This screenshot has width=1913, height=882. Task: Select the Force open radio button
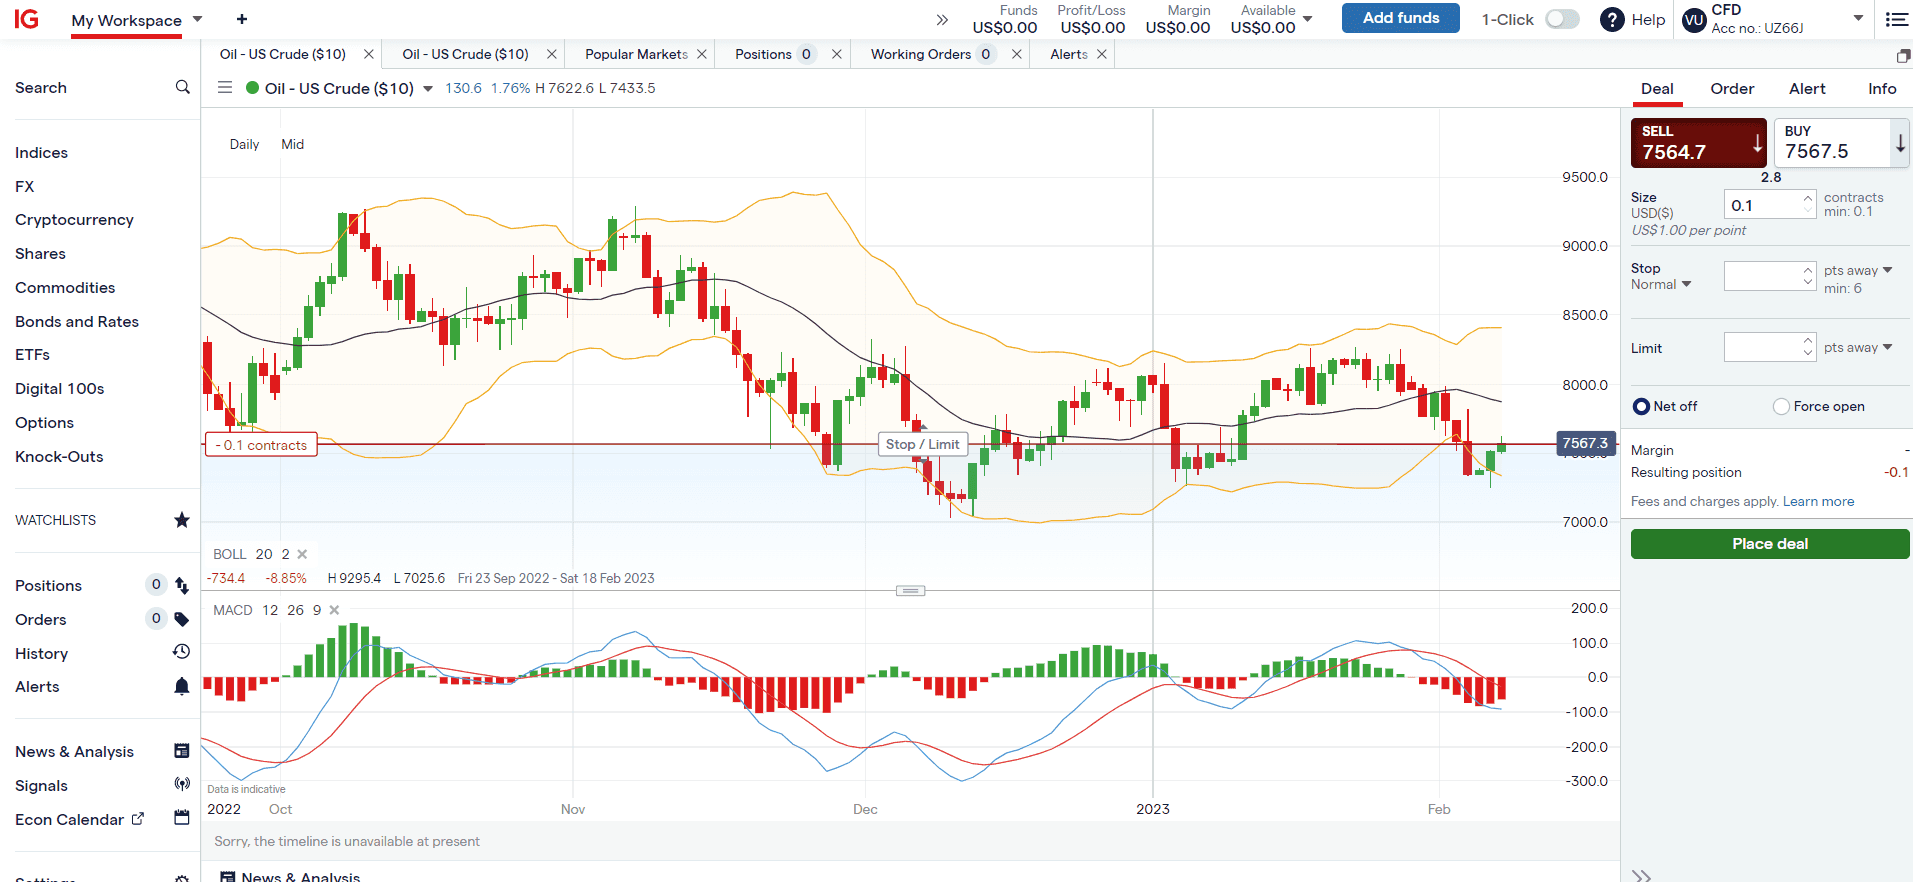click(1781, 406)
